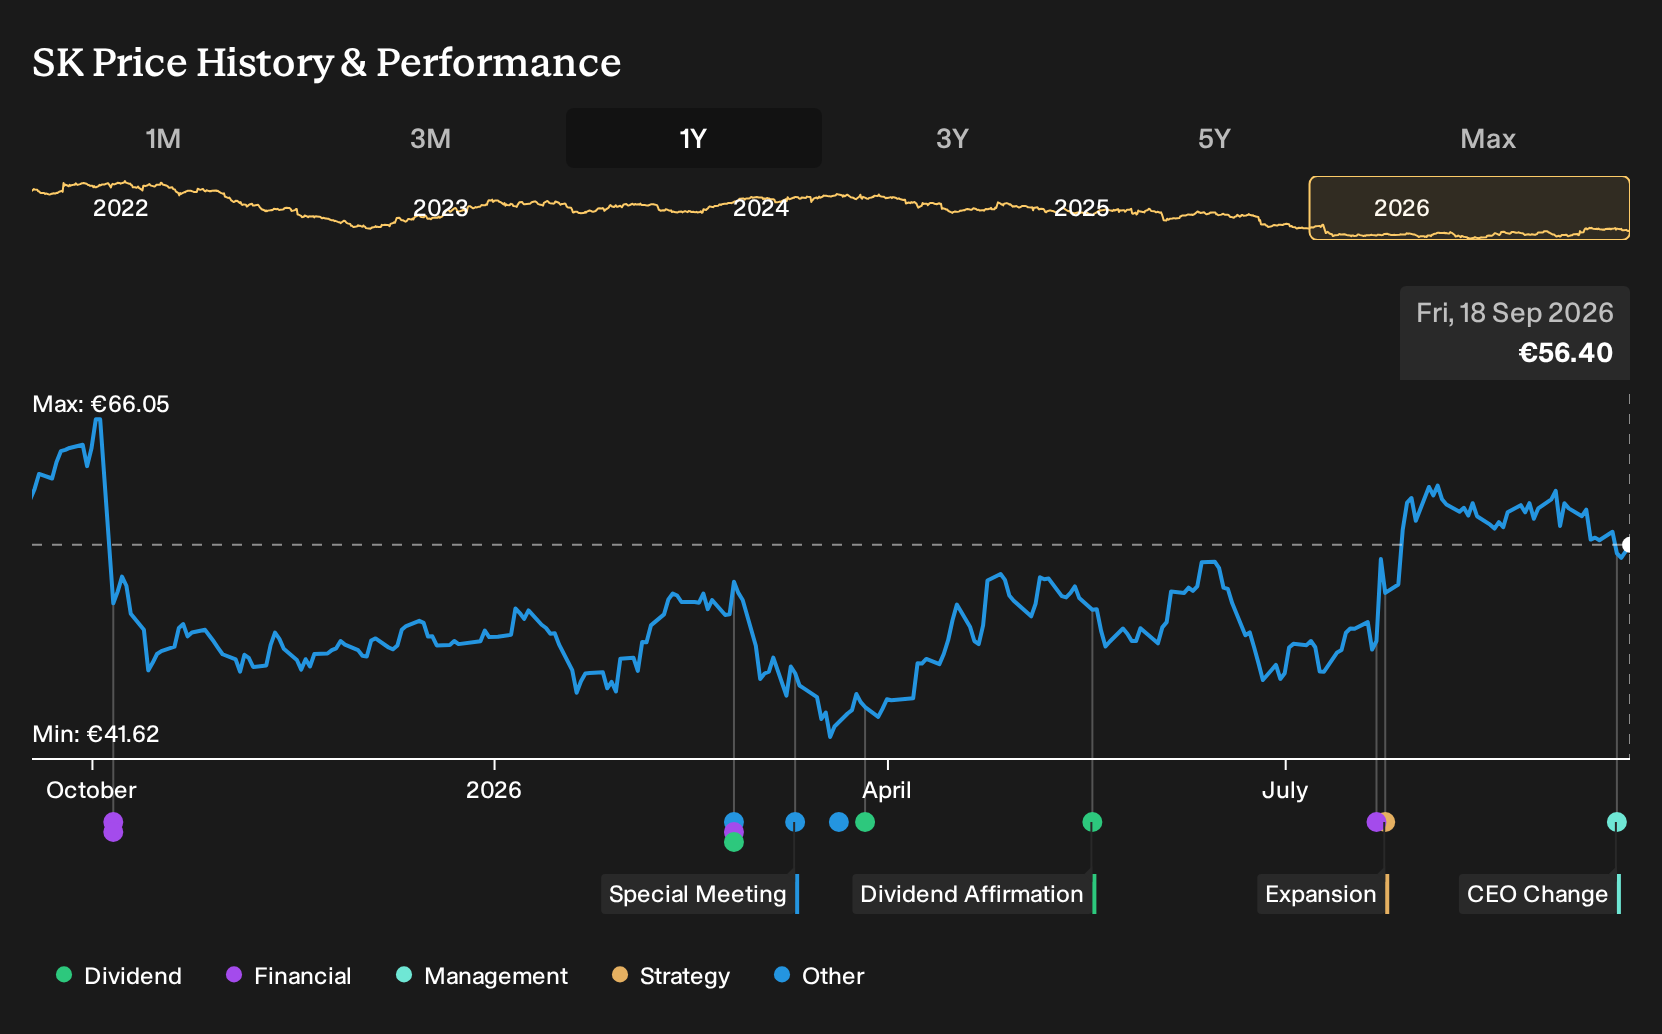This screenshot has height=1034, width=1662.
Task: Click the orange Strategy legend dot
Action: [620, 974]
